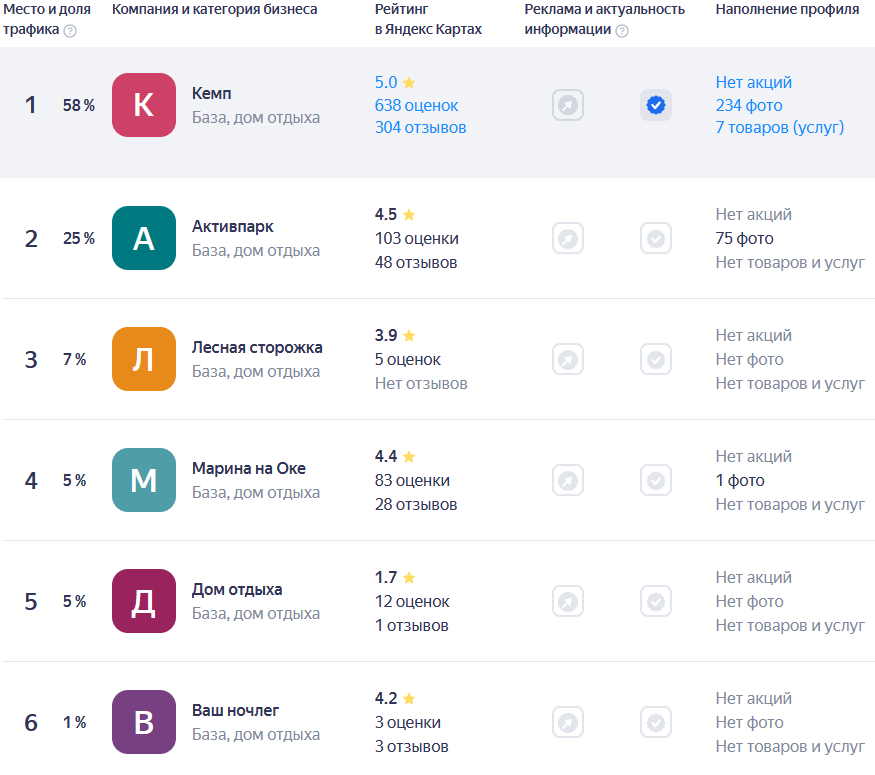This screenshot has width=875, height=775.
Task: Select company name 'Активпарк'
Action: pos(233,227)
